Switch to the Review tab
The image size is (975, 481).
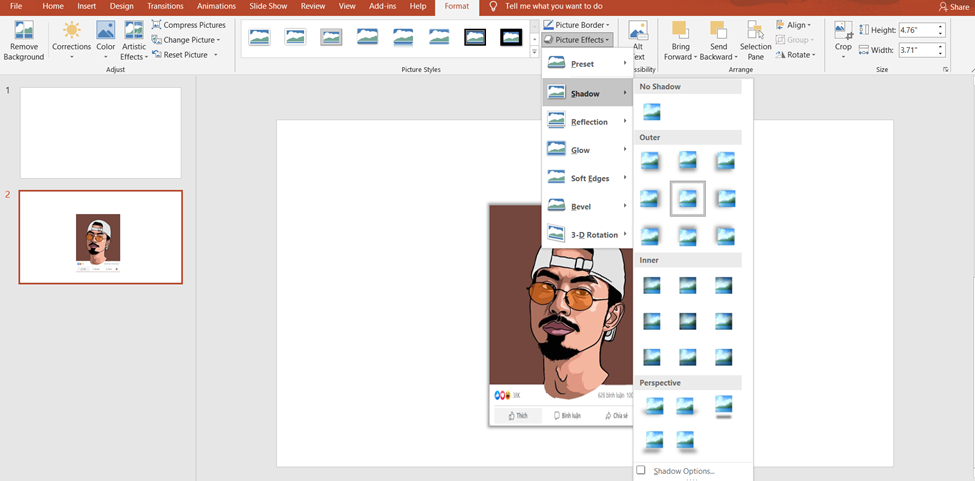tap(313, 6)
